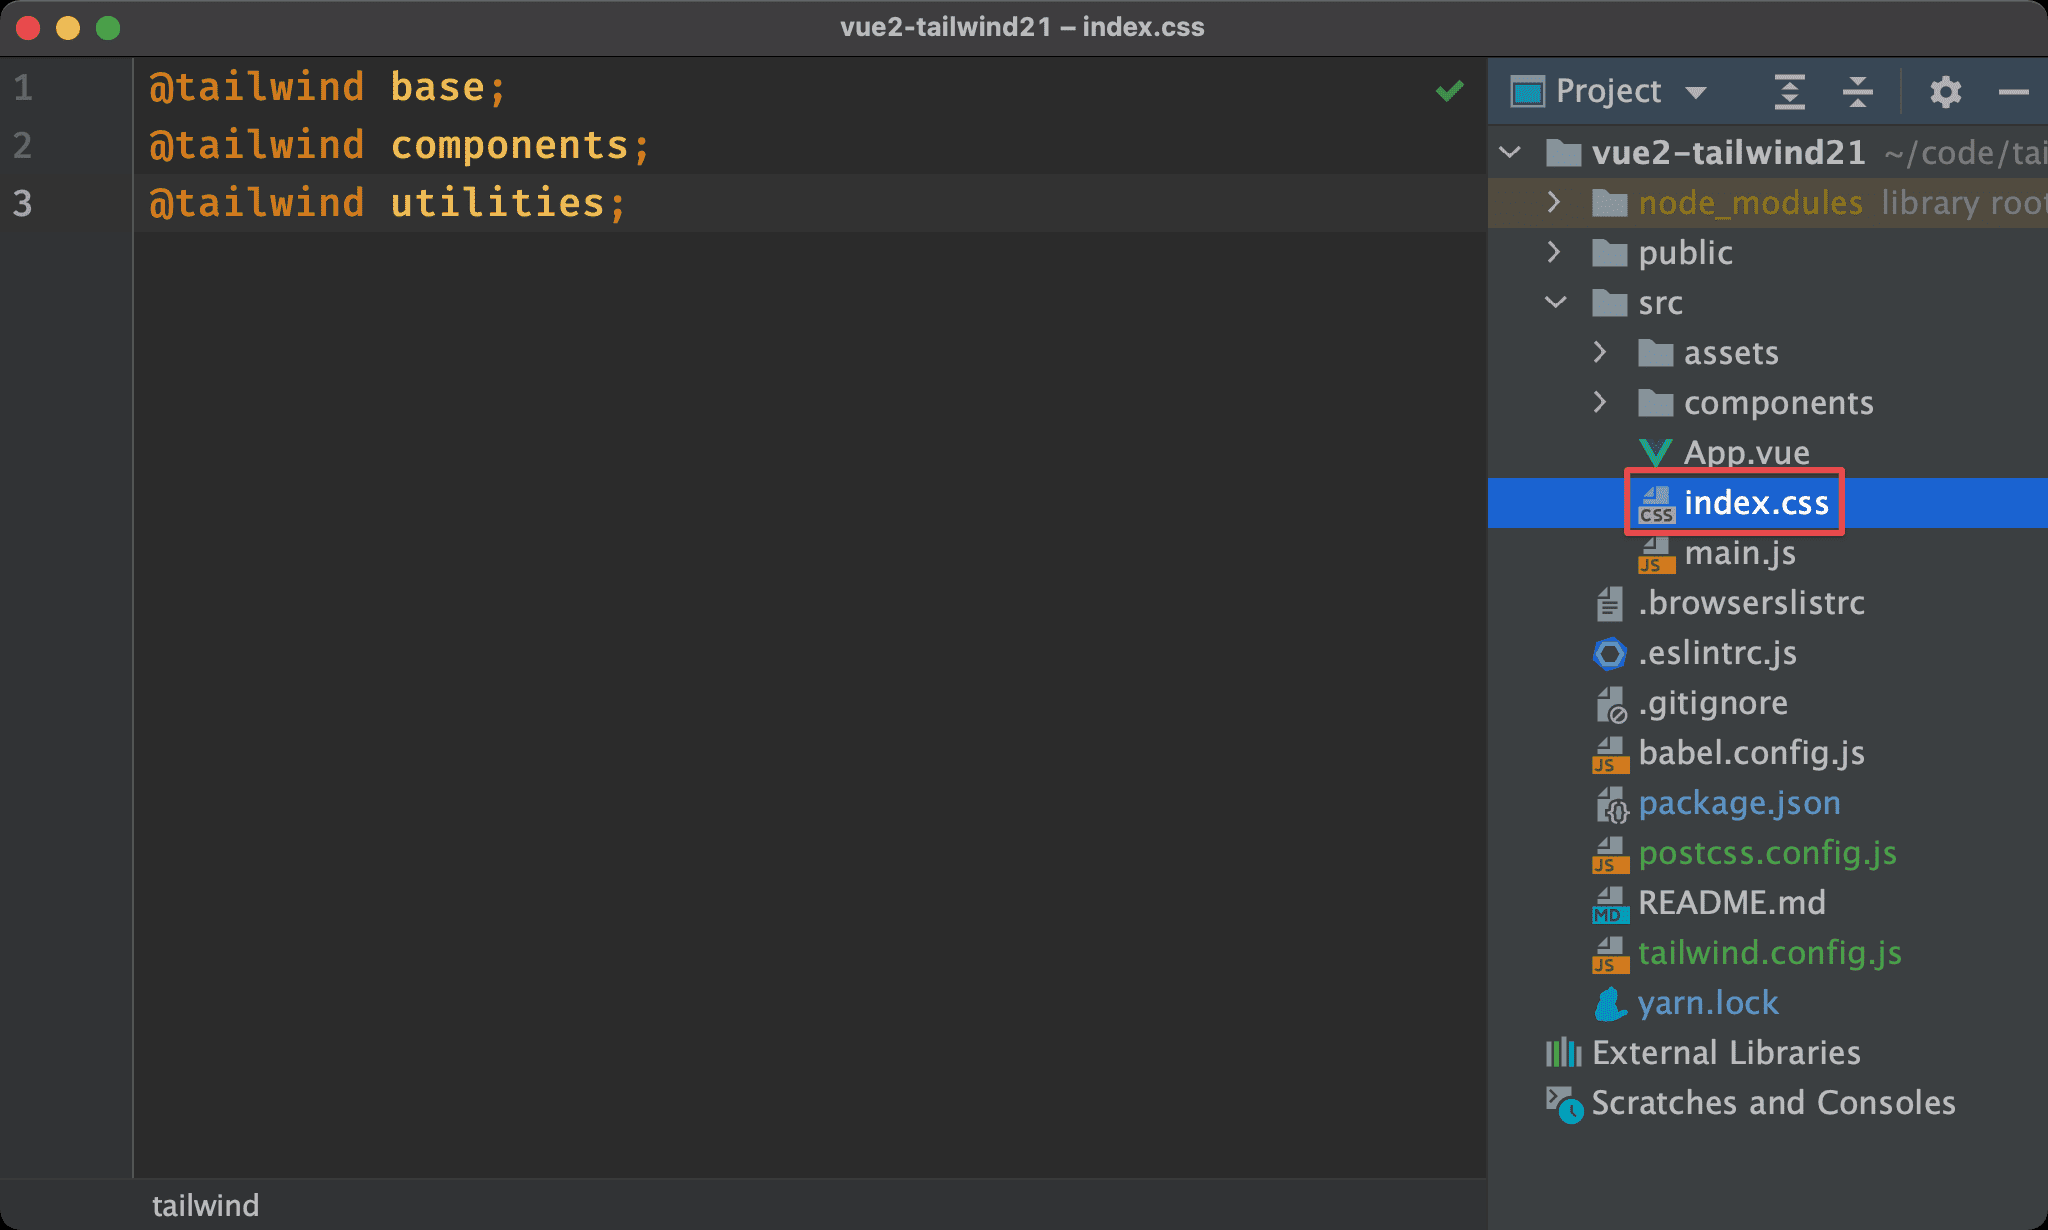The image size is (2048, 1230).
Task: Open App.vue in the project tree
Action: [1746, 453]
